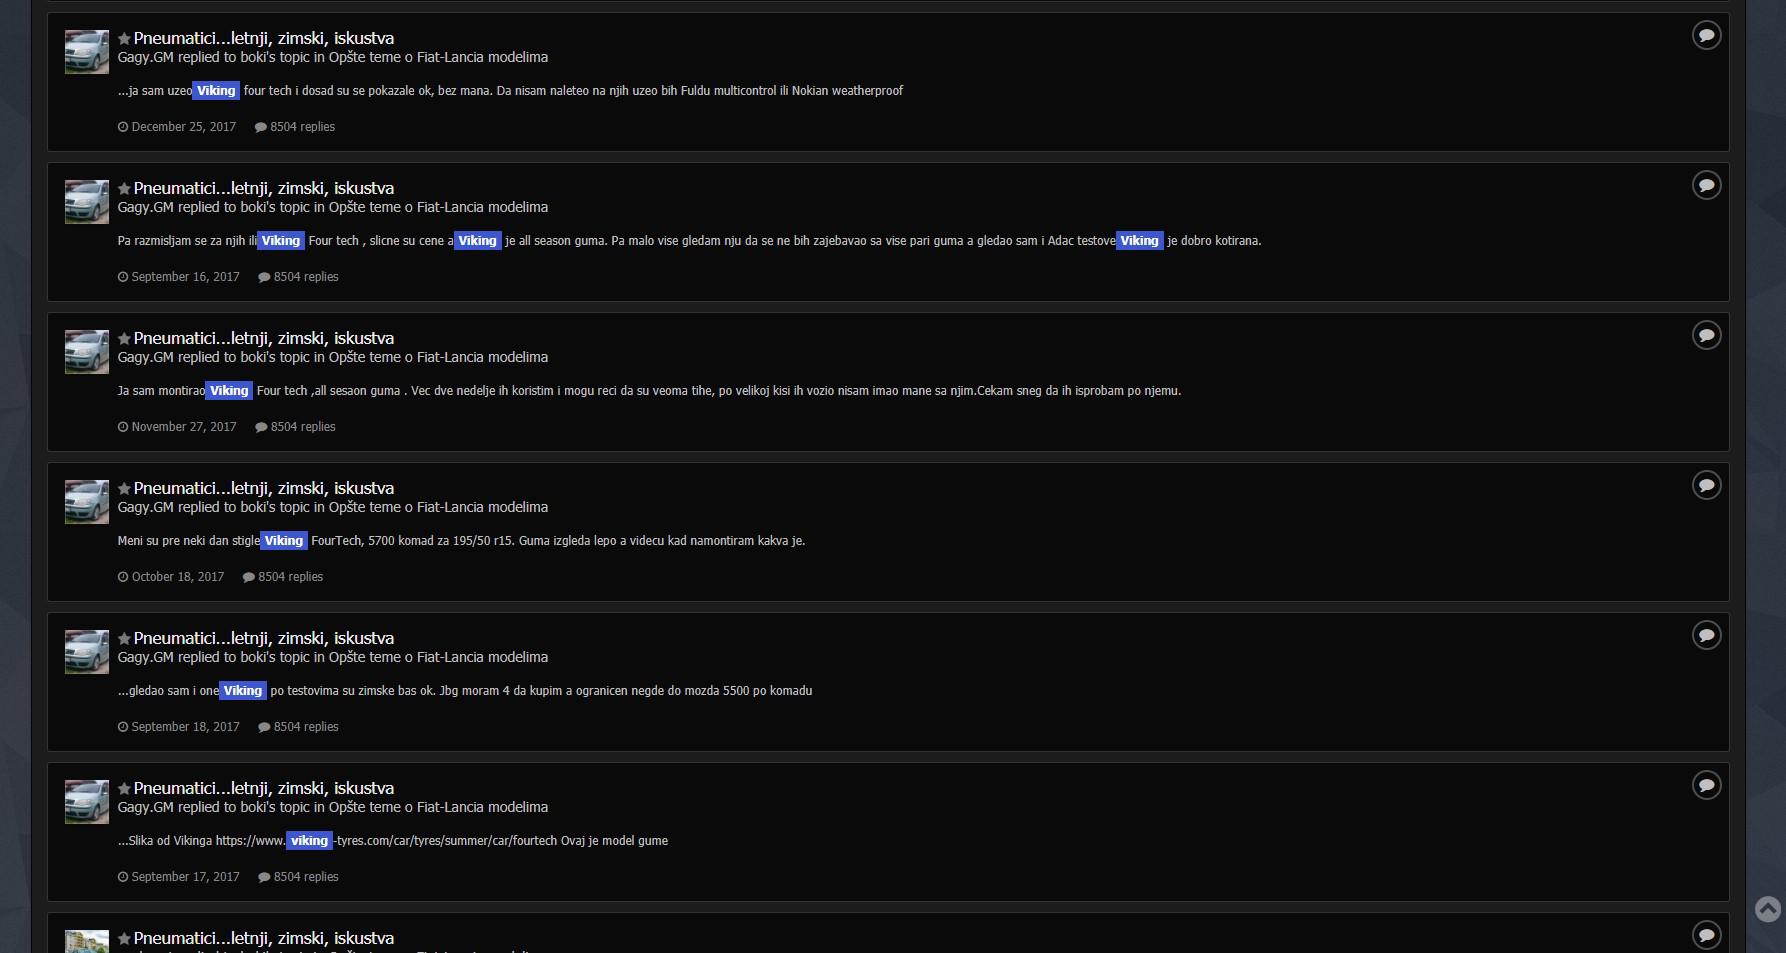Click the December 25, 2017 date link
The height and width of the screenshot is (953, 1786).
tap(183, 127)
